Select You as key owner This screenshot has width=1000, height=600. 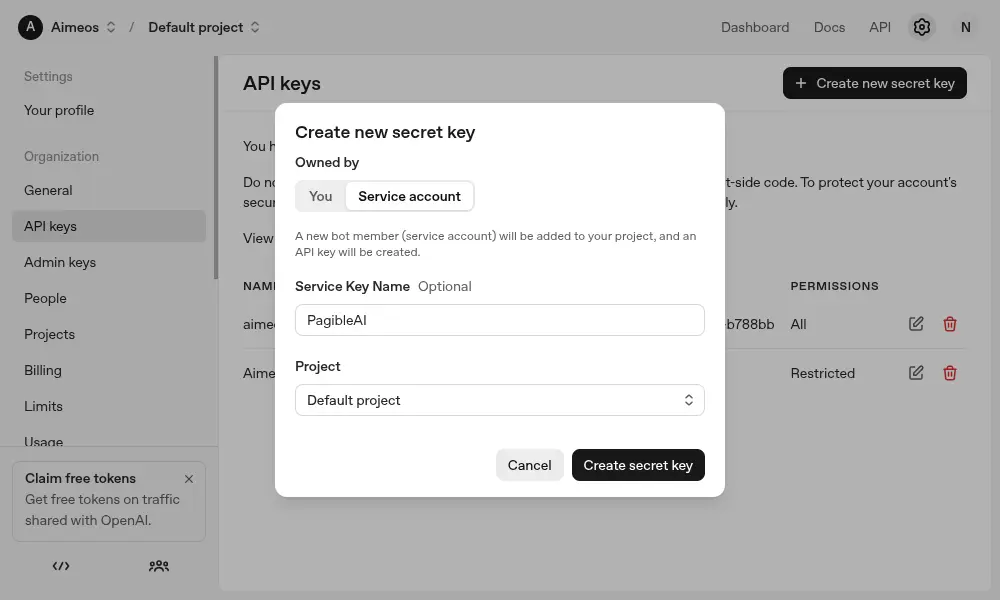pyautogui.click(x=320, y=196)
